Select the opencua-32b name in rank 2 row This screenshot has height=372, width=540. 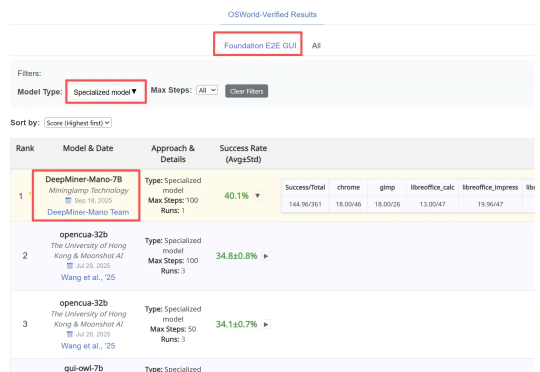tap(84, 235)
